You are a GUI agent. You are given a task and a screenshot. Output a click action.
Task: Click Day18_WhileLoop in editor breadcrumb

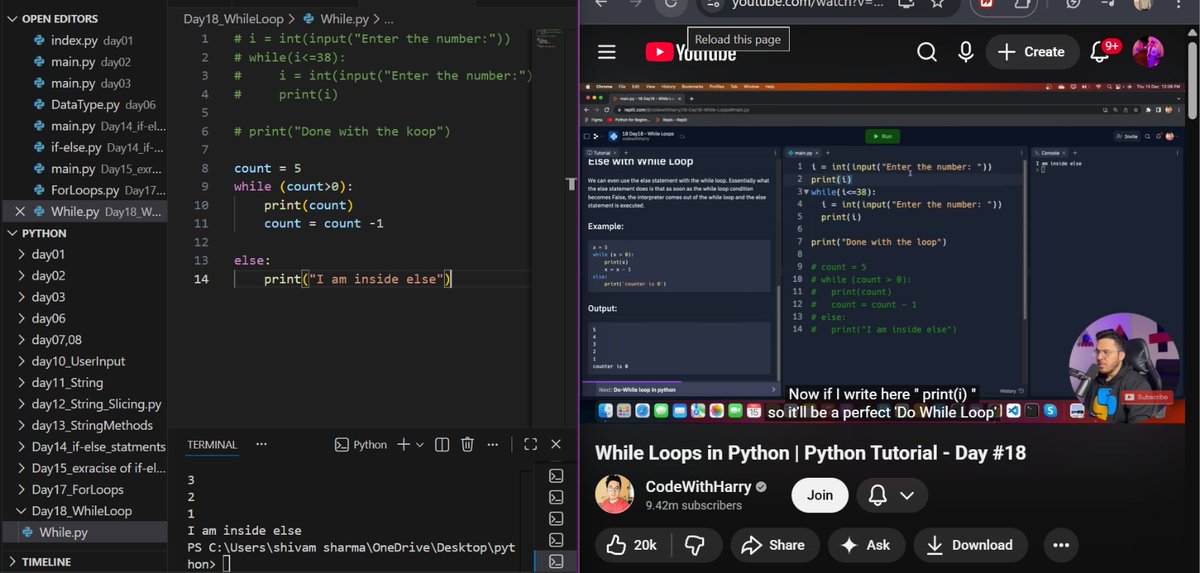click(x=234, y=18)
